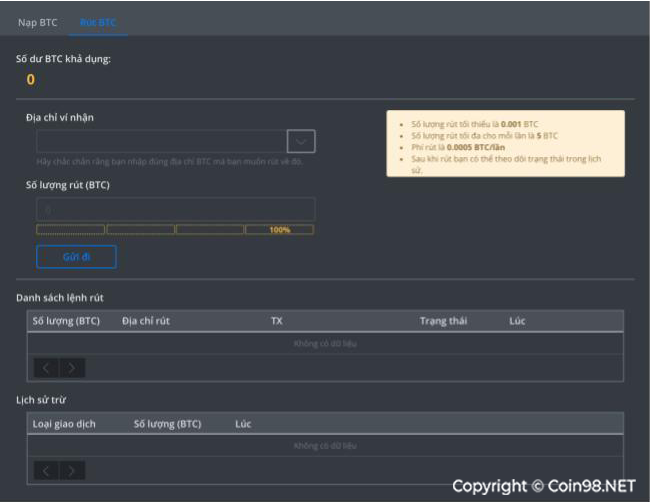Switch to the Nap BTC tab
The width and height of the screenshot is (650, 502).
pyautogui.click(x=38, y=22)
